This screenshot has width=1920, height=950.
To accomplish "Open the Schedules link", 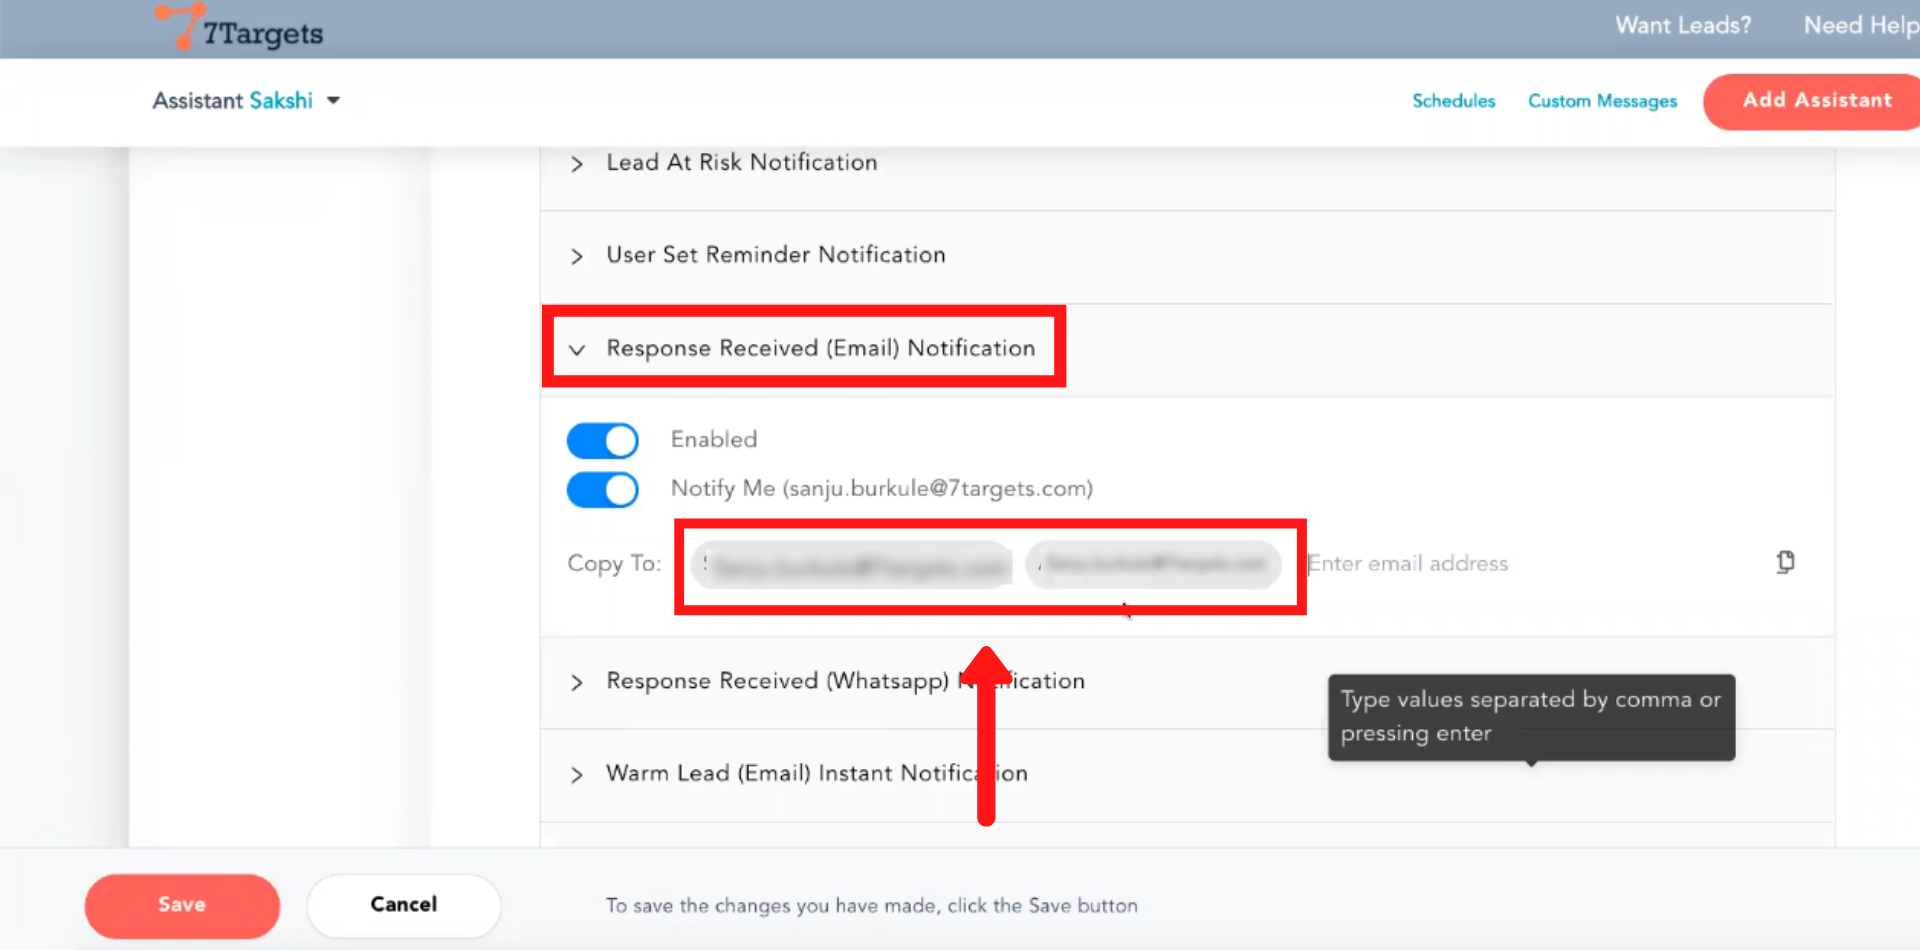I will (x=1453, y=101).
